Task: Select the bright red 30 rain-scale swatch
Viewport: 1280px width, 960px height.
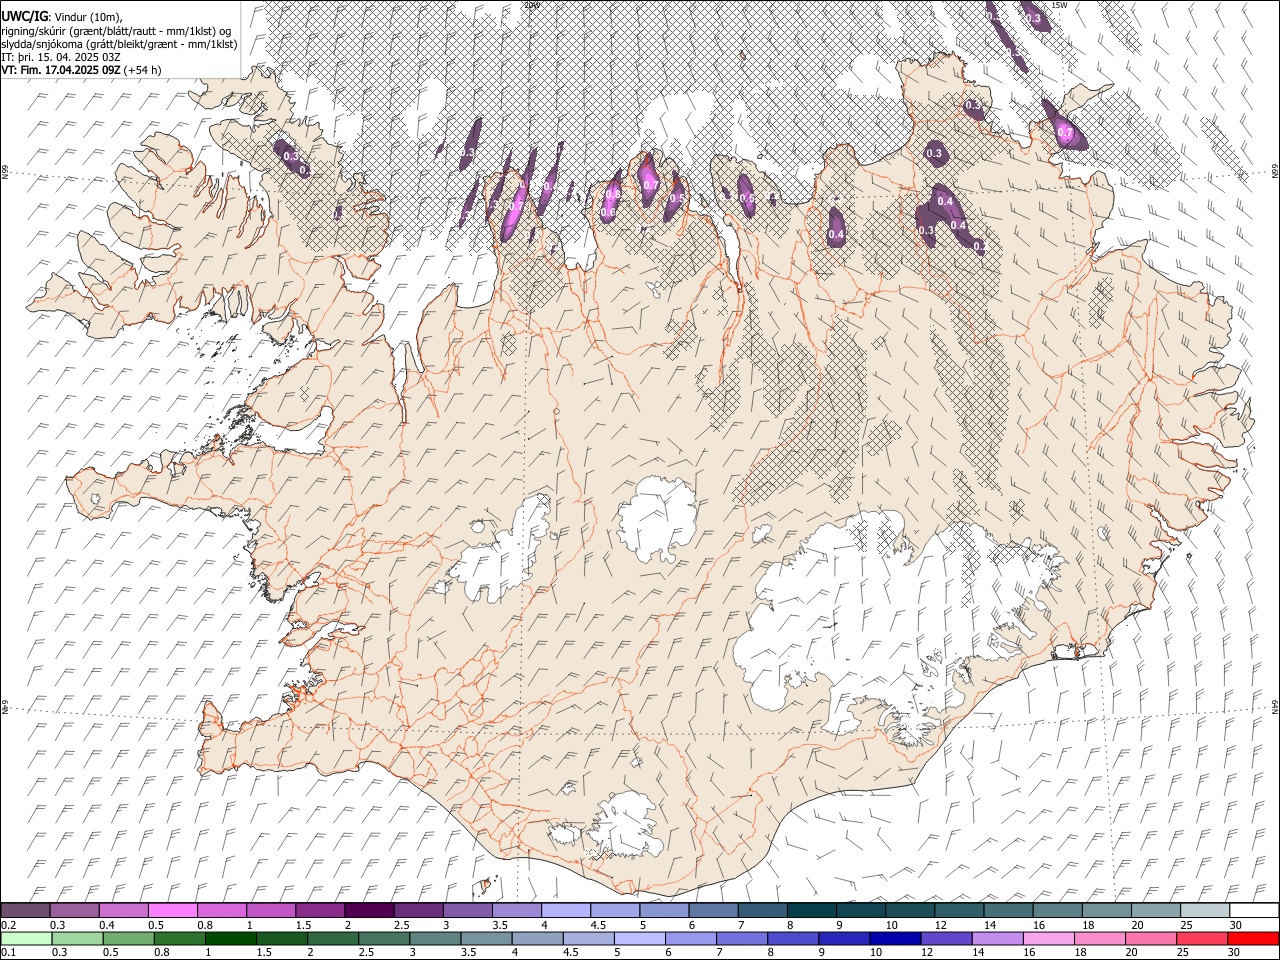Action: (1253, 938)
